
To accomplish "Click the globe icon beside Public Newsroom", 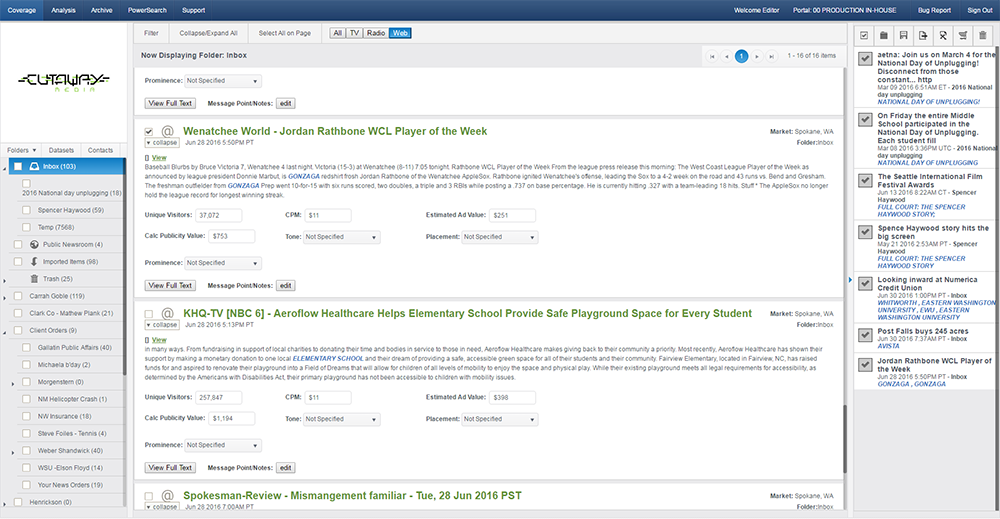I will (34, 244).
